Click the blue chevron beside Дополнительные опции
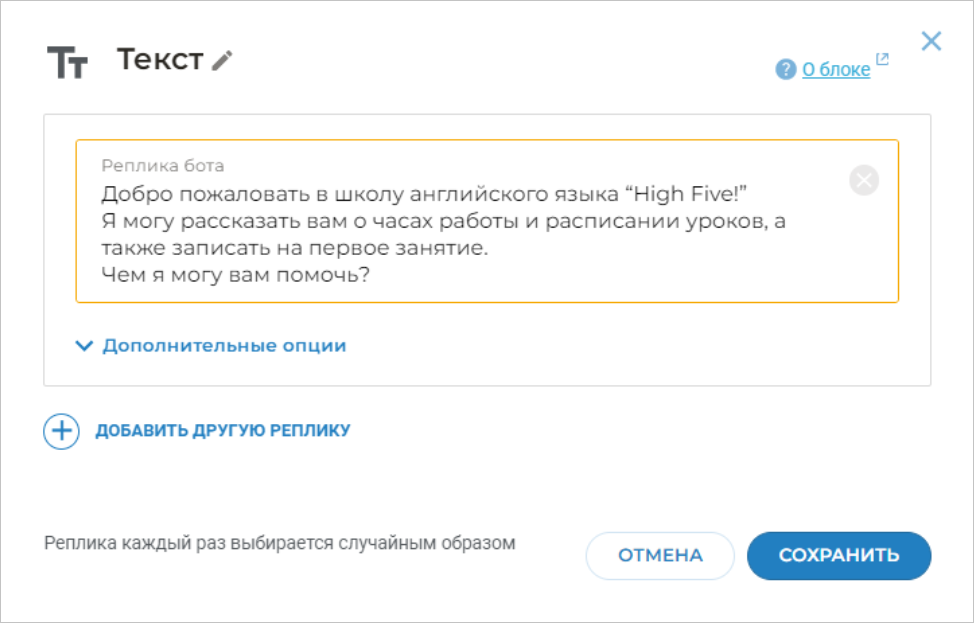Viewport: 974px width, 623px height. 84,344
